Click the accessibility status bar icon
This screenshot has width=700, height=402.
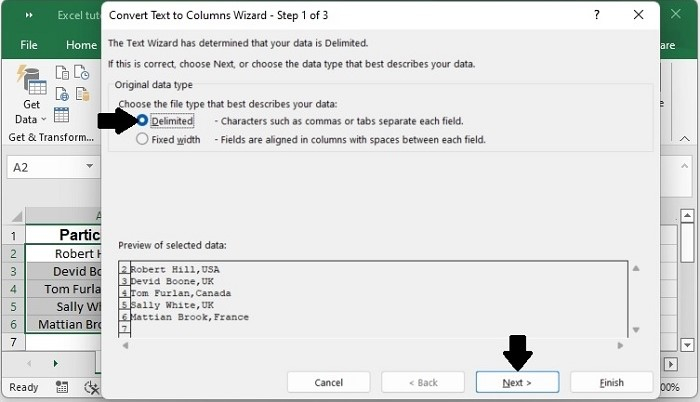click(x=92, y=387)
